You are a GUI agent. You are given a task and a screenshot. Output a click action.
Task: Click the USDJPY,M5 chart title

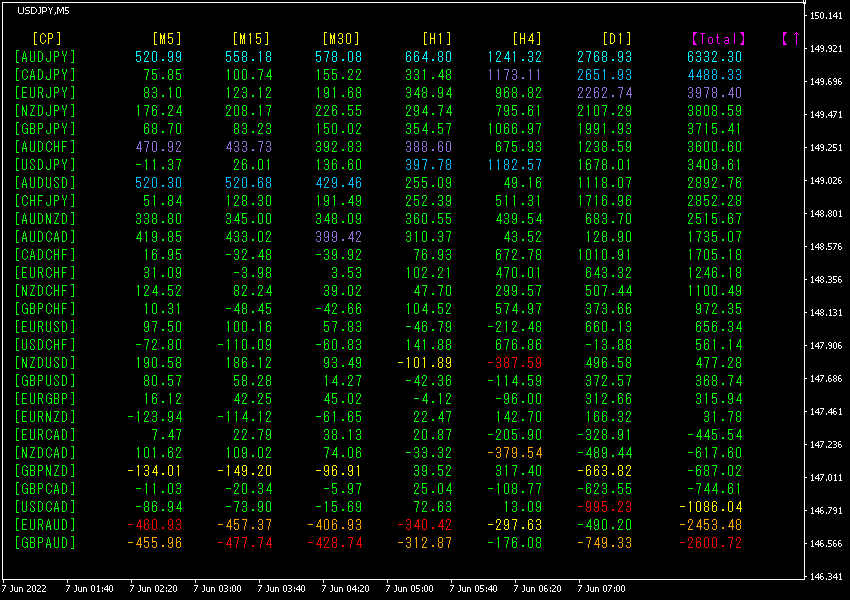[x=43, y=11]
